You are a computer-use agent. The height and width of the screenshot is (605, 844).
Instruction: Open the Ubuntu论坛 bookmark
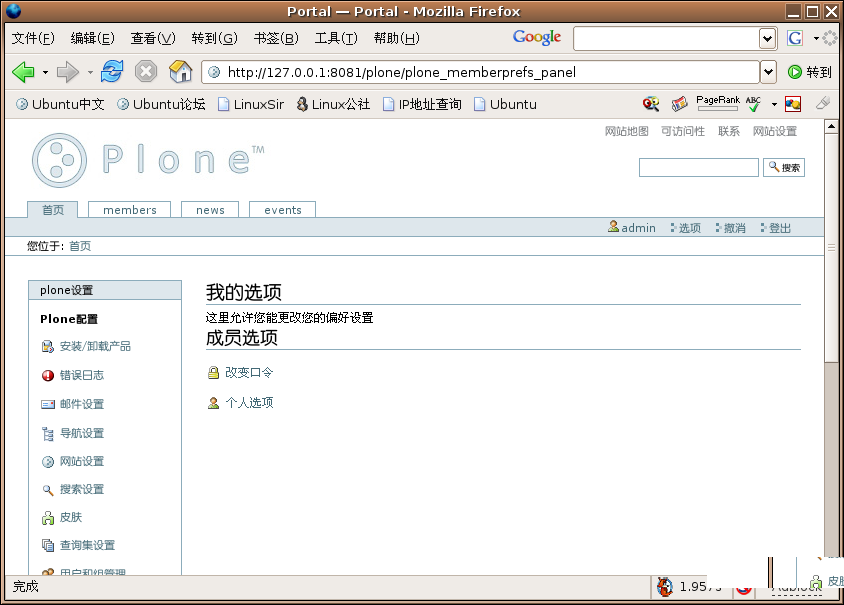click(x=161, y=104)
